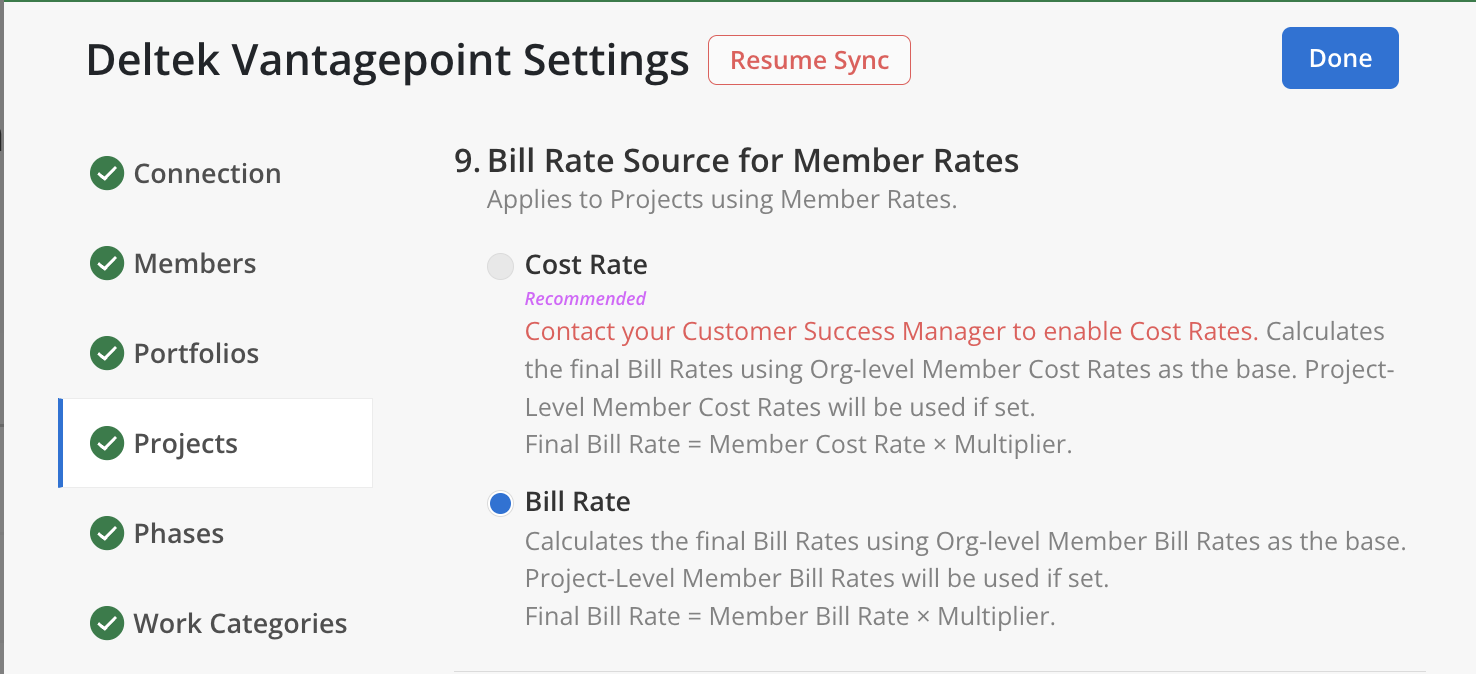This screenshot has width=1476, height=674.
Task: Open the Portfolios settings tab
Action: tap(215, 353)
